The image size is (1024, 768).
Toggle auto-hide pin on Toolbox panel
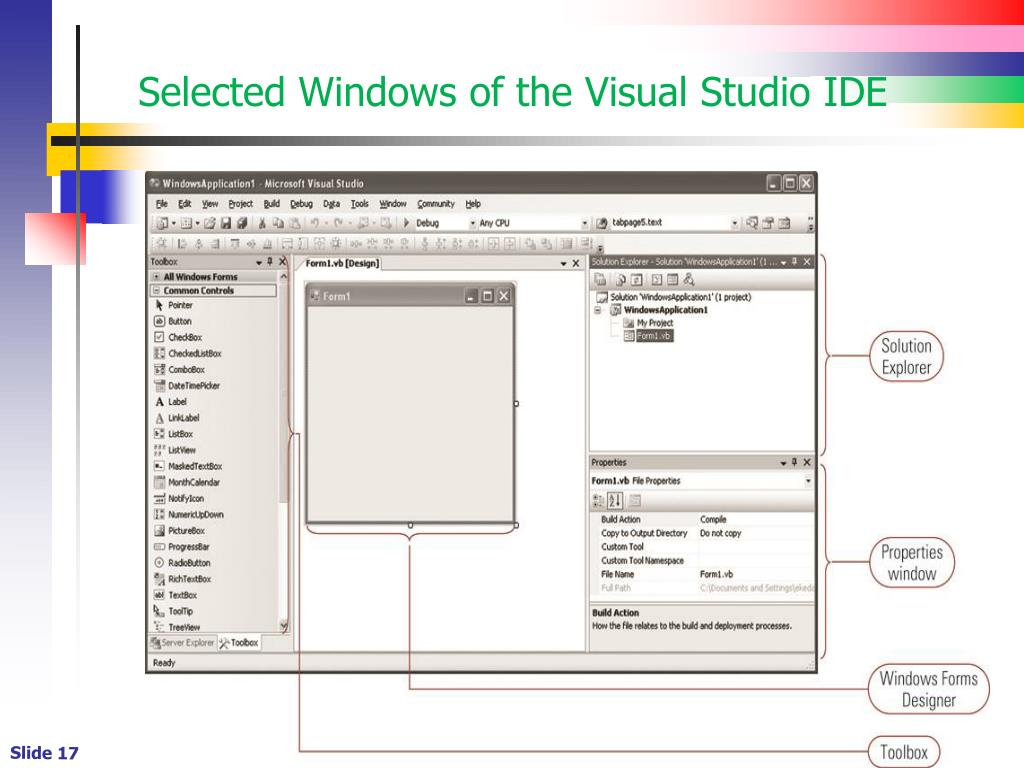coord(270,262)
